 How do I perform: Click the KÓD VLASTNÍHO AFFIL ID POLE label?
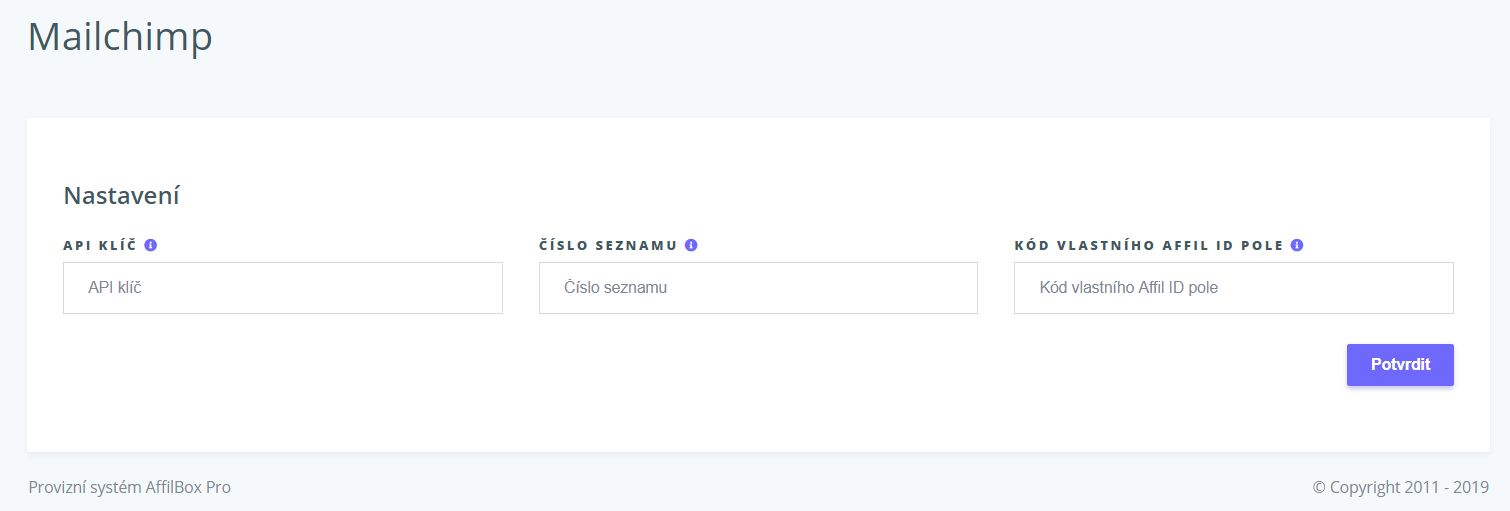pos(1149,245)
